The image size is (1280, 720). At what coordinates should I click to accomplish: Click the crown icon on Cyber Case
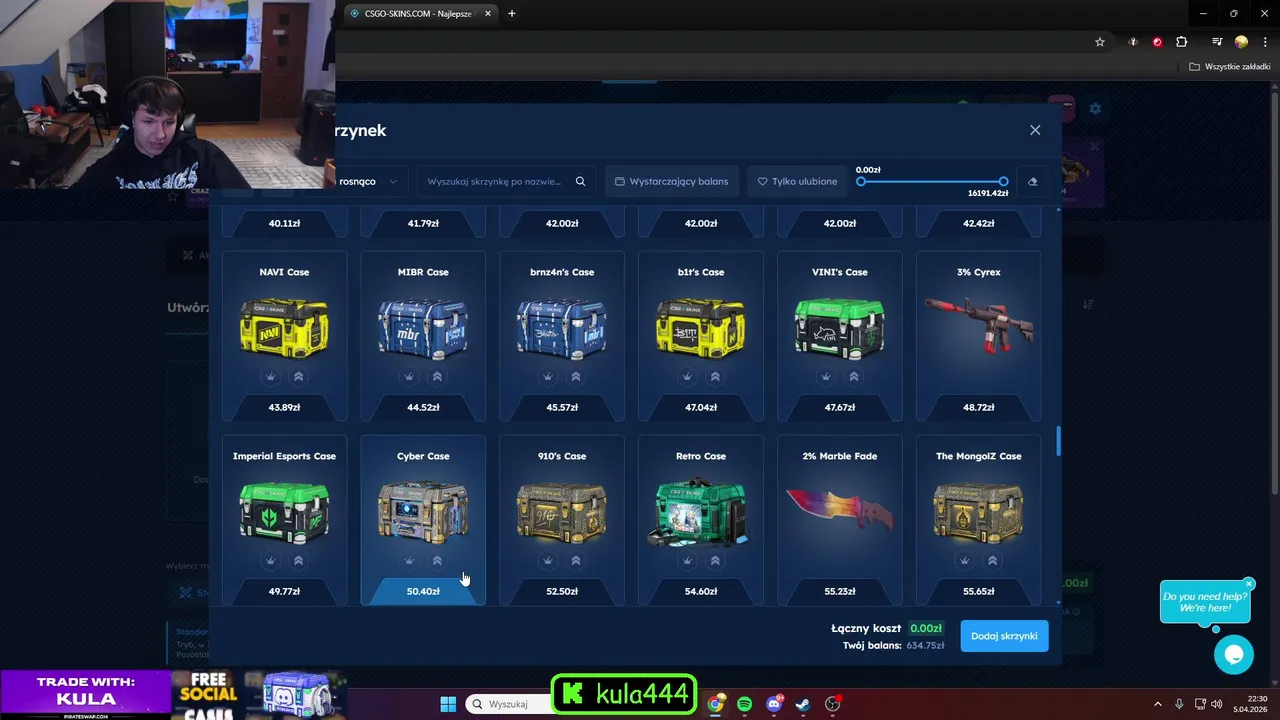point(409,561)
